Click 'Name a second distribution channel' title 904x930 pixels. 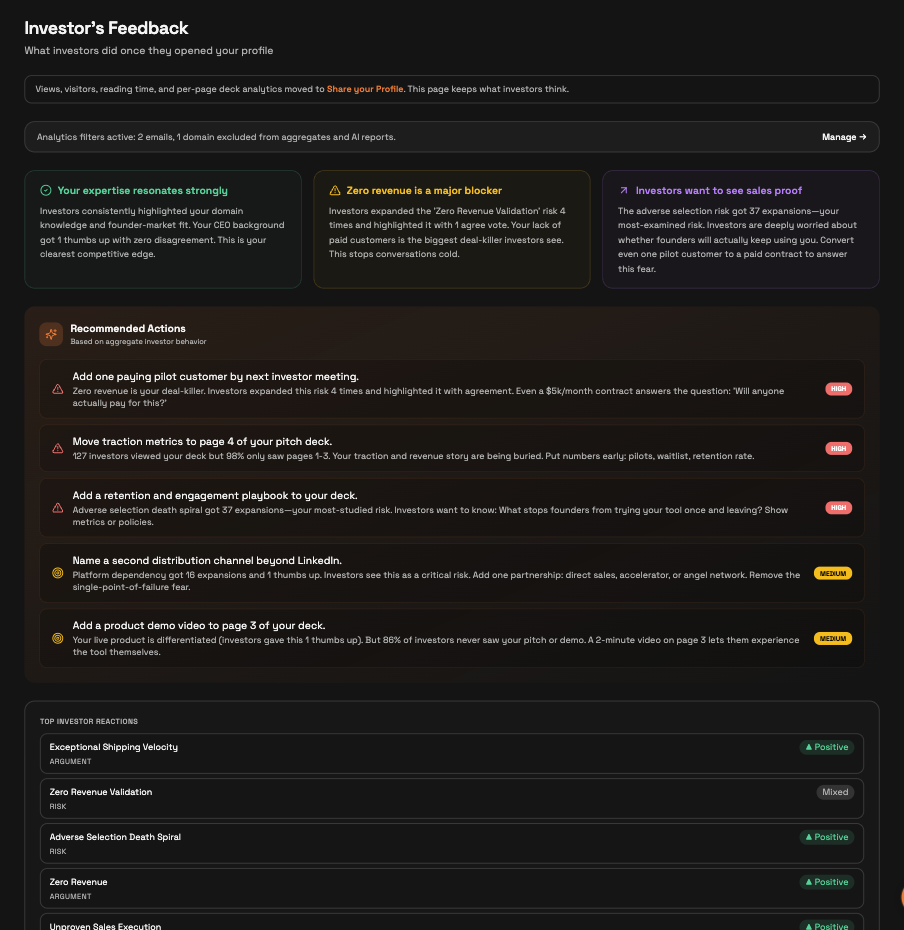click(x=207, y=560)
